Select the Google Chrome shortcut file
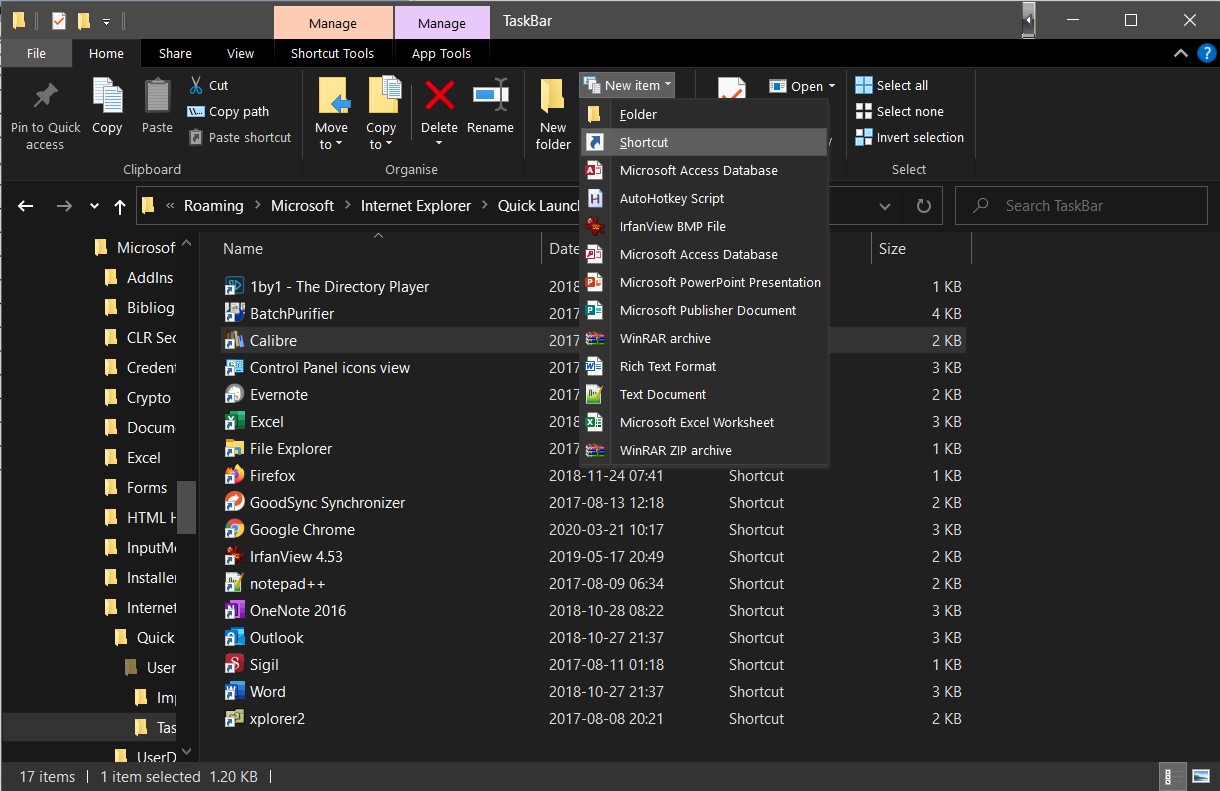 tap(301, 530)
